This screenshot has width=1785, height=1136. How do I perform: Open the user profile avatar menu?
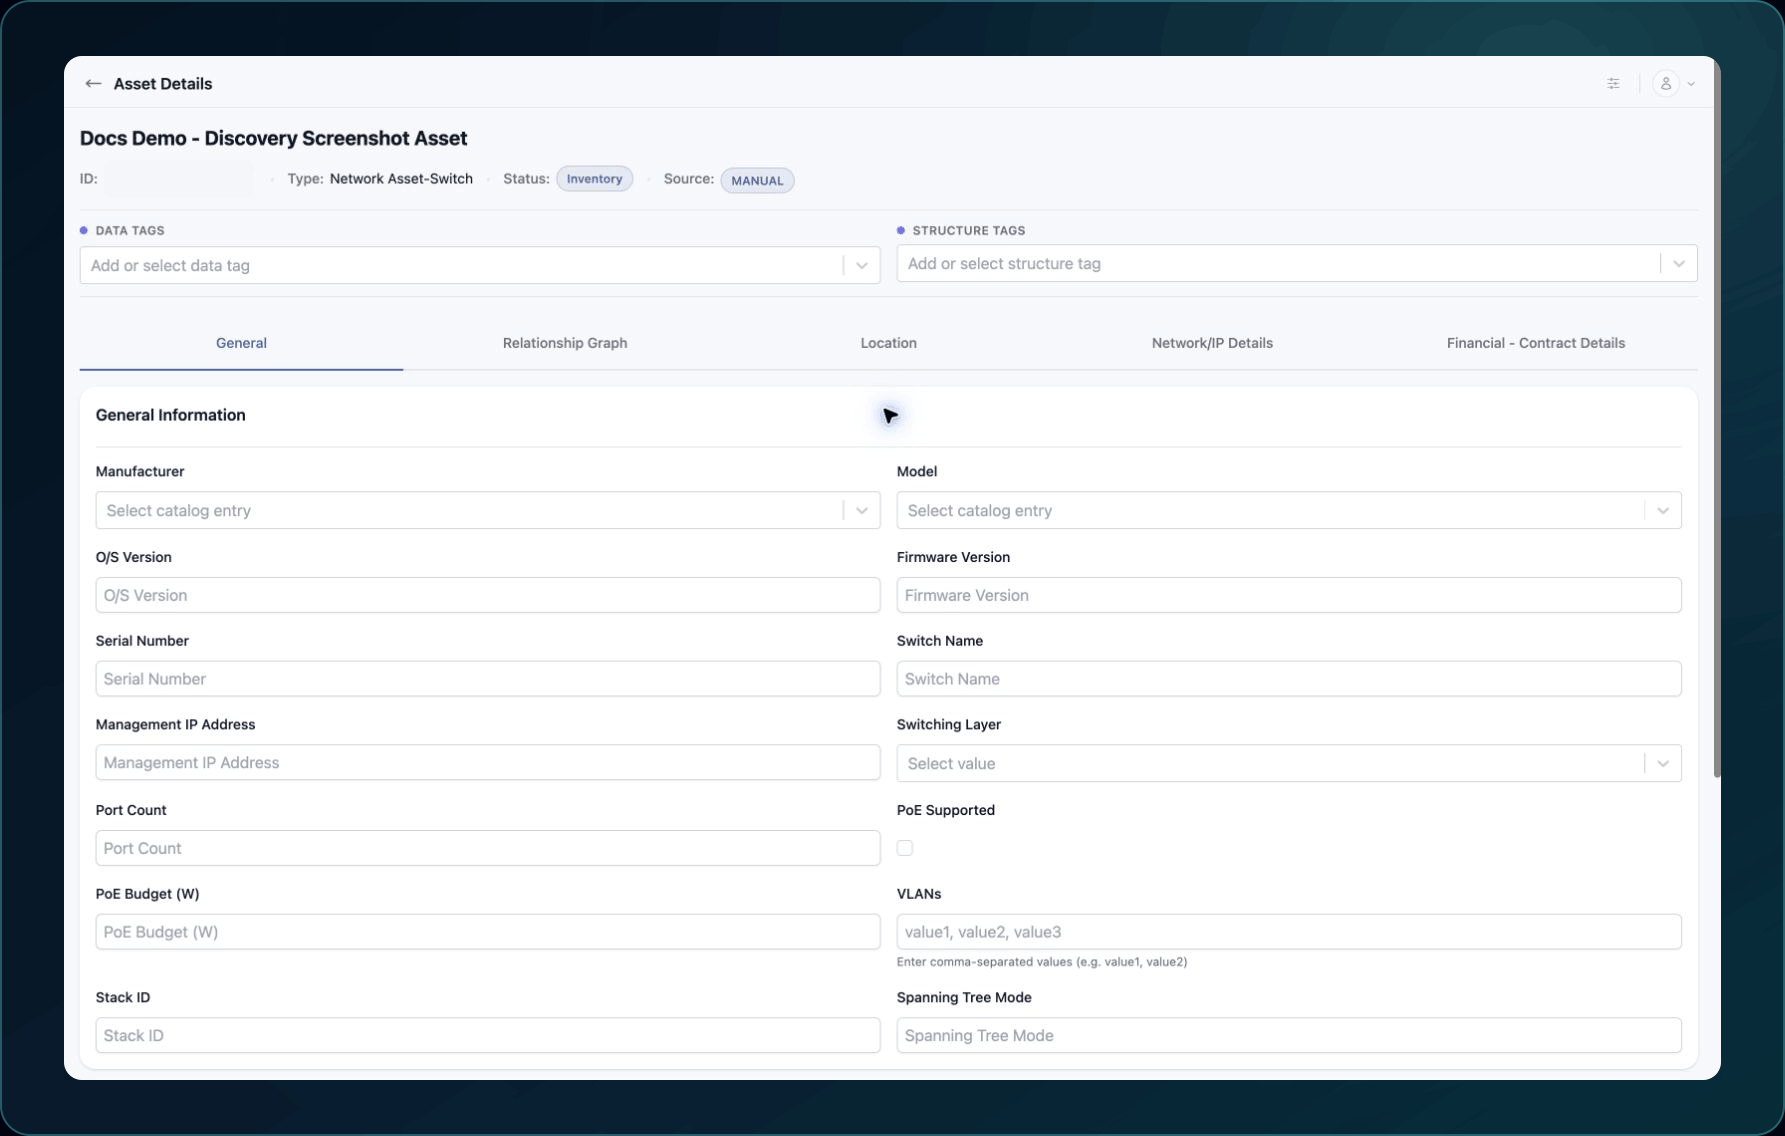[1665, 84]
